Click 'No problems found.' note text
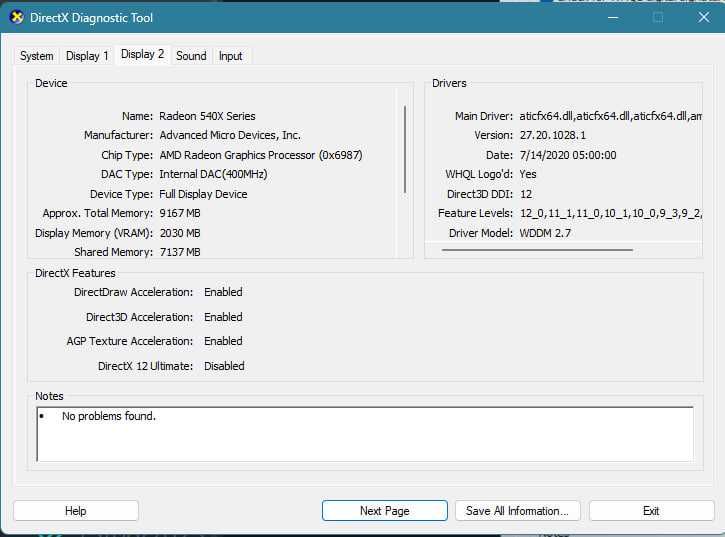Screen dimensions: 725x537 pos(109,416)
